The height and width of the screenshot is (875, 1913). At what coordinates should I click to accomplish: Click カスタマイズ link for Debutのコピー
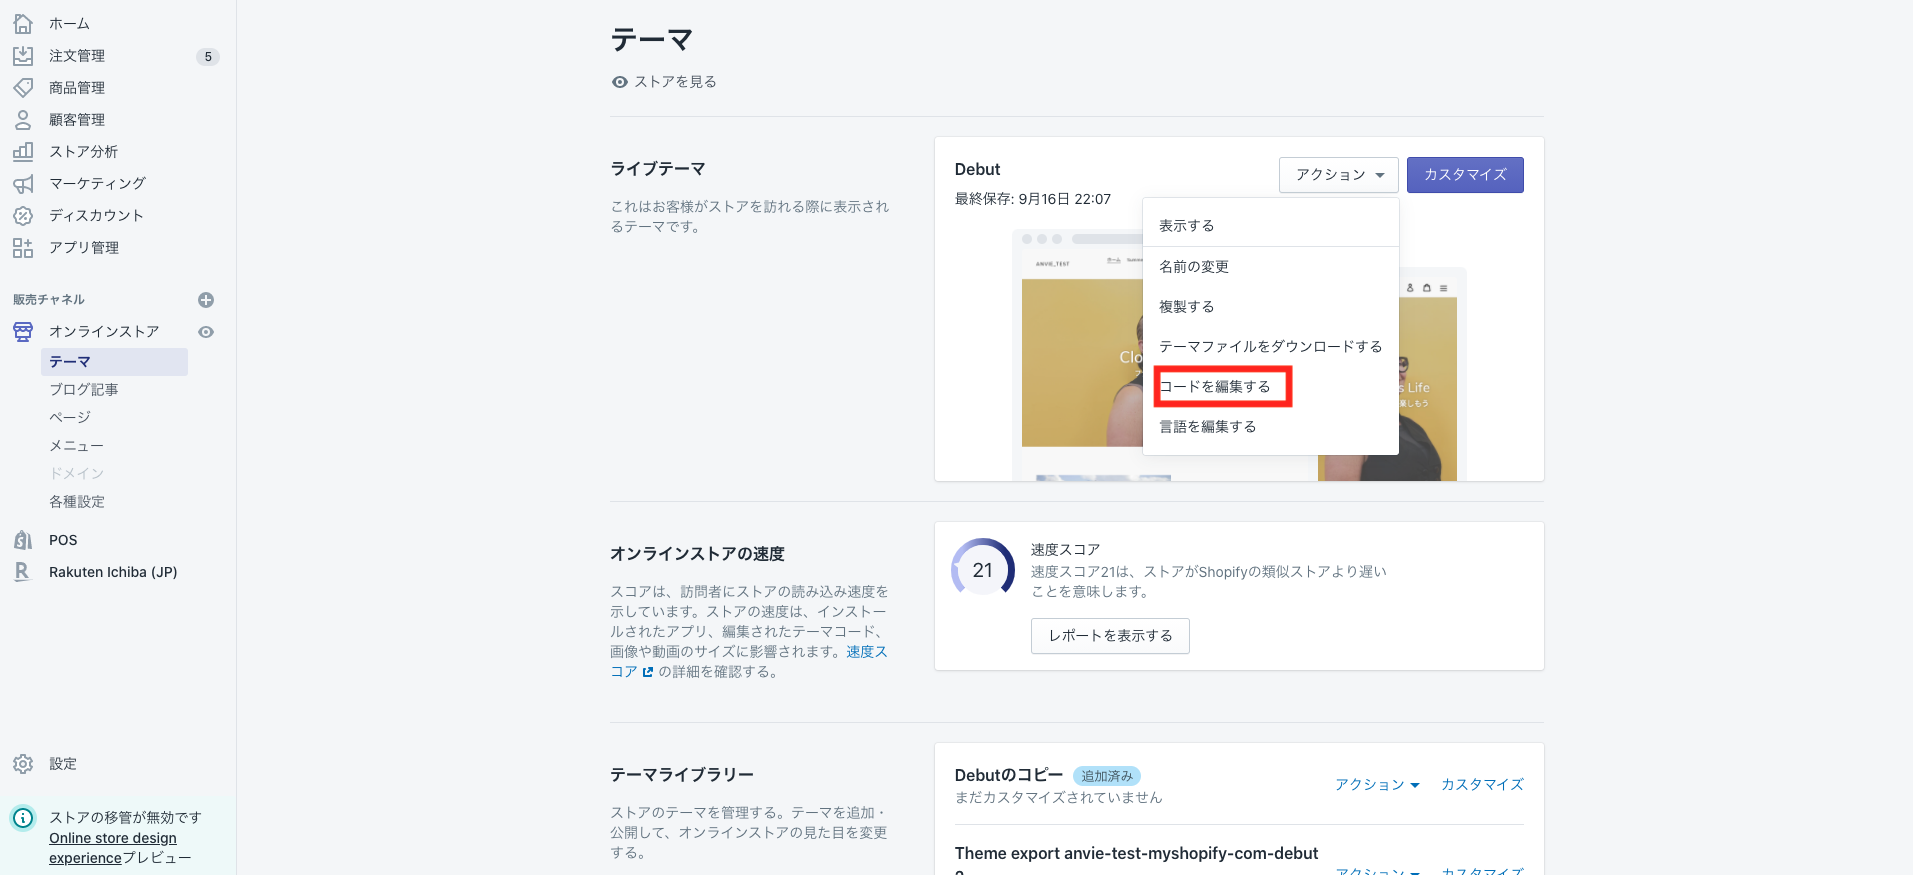point(1482,785)
